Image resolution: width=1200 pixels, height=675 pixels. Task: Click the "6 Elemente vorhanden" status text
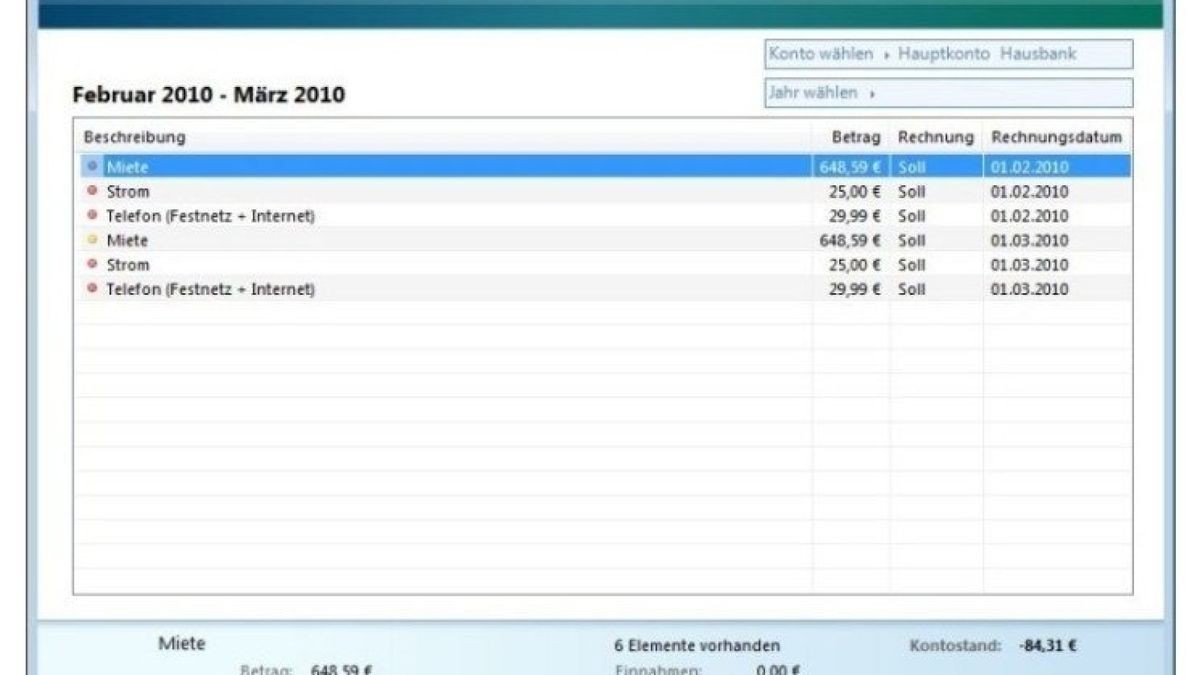coord(697,646)
